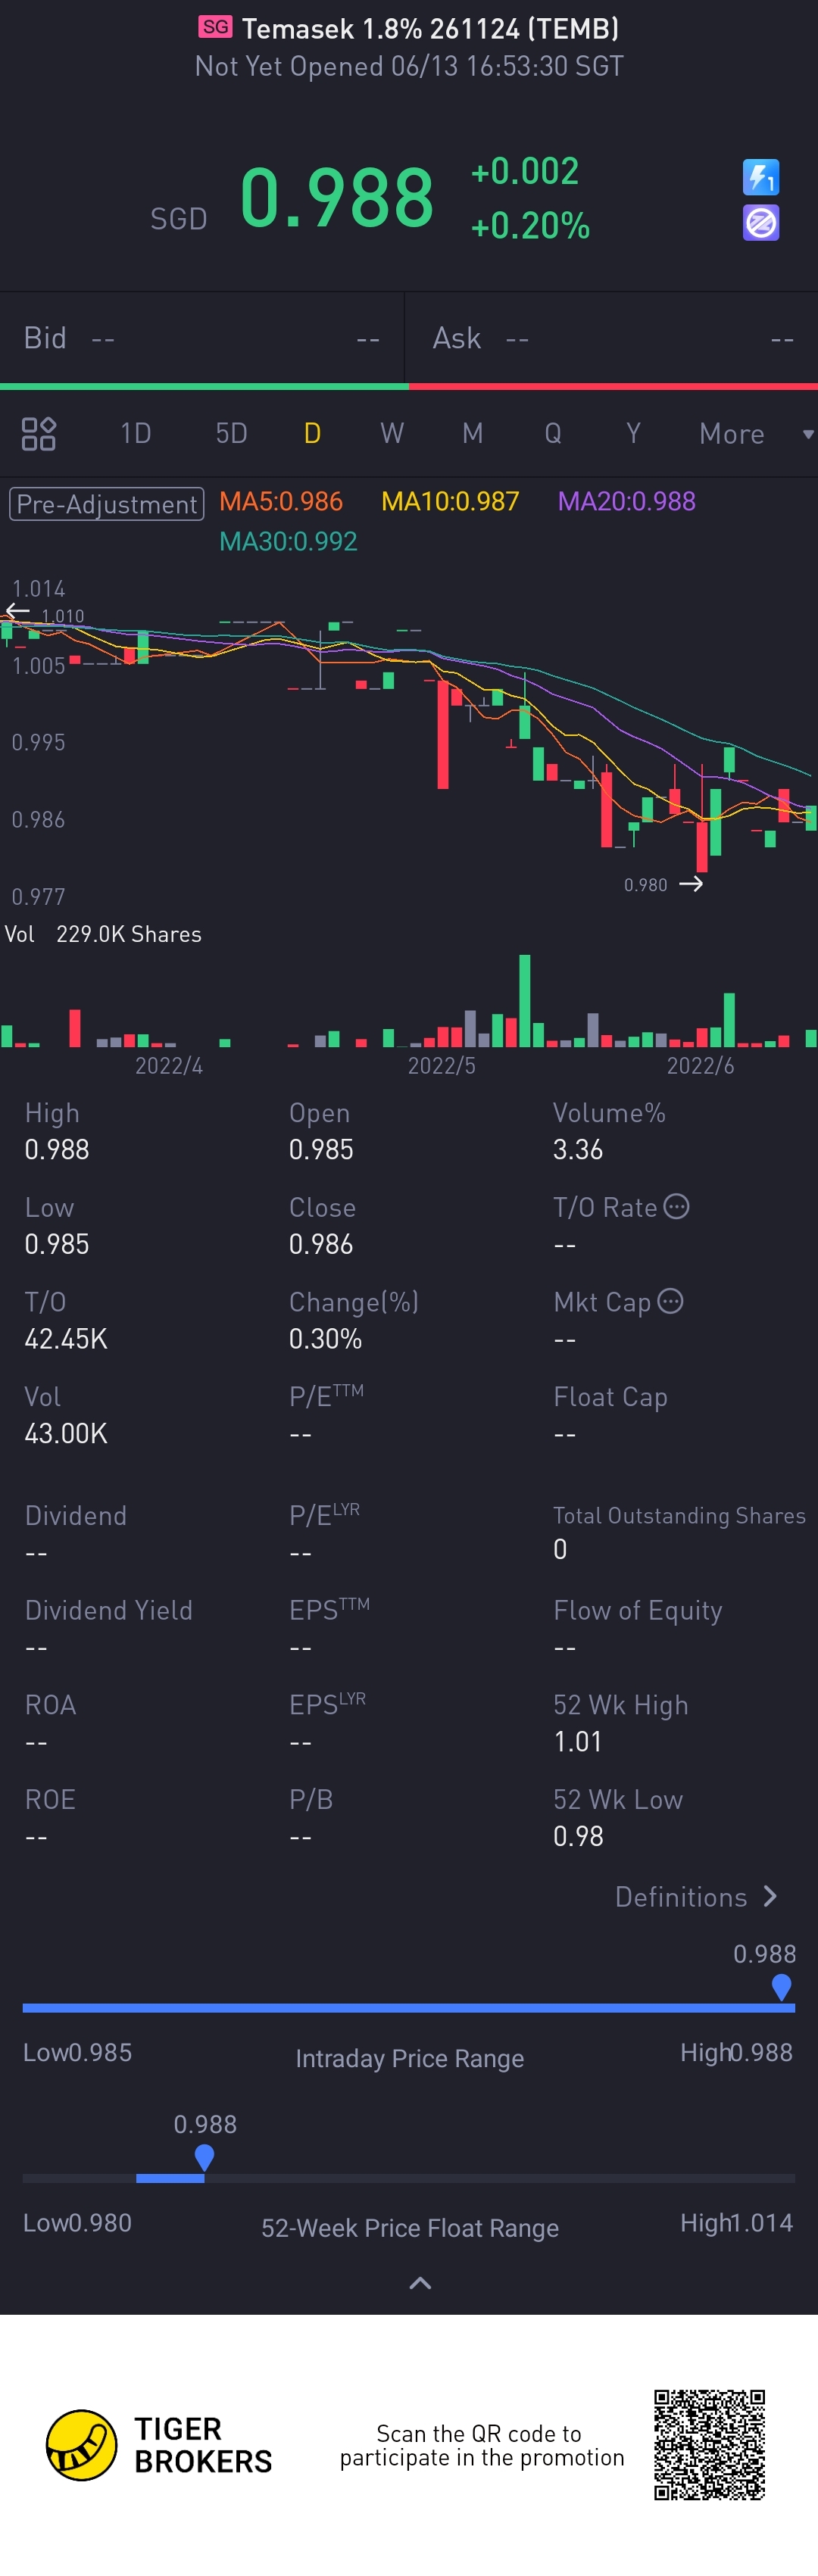
Task: Select the W weekly chart tab
Action: tap(391, 434)
